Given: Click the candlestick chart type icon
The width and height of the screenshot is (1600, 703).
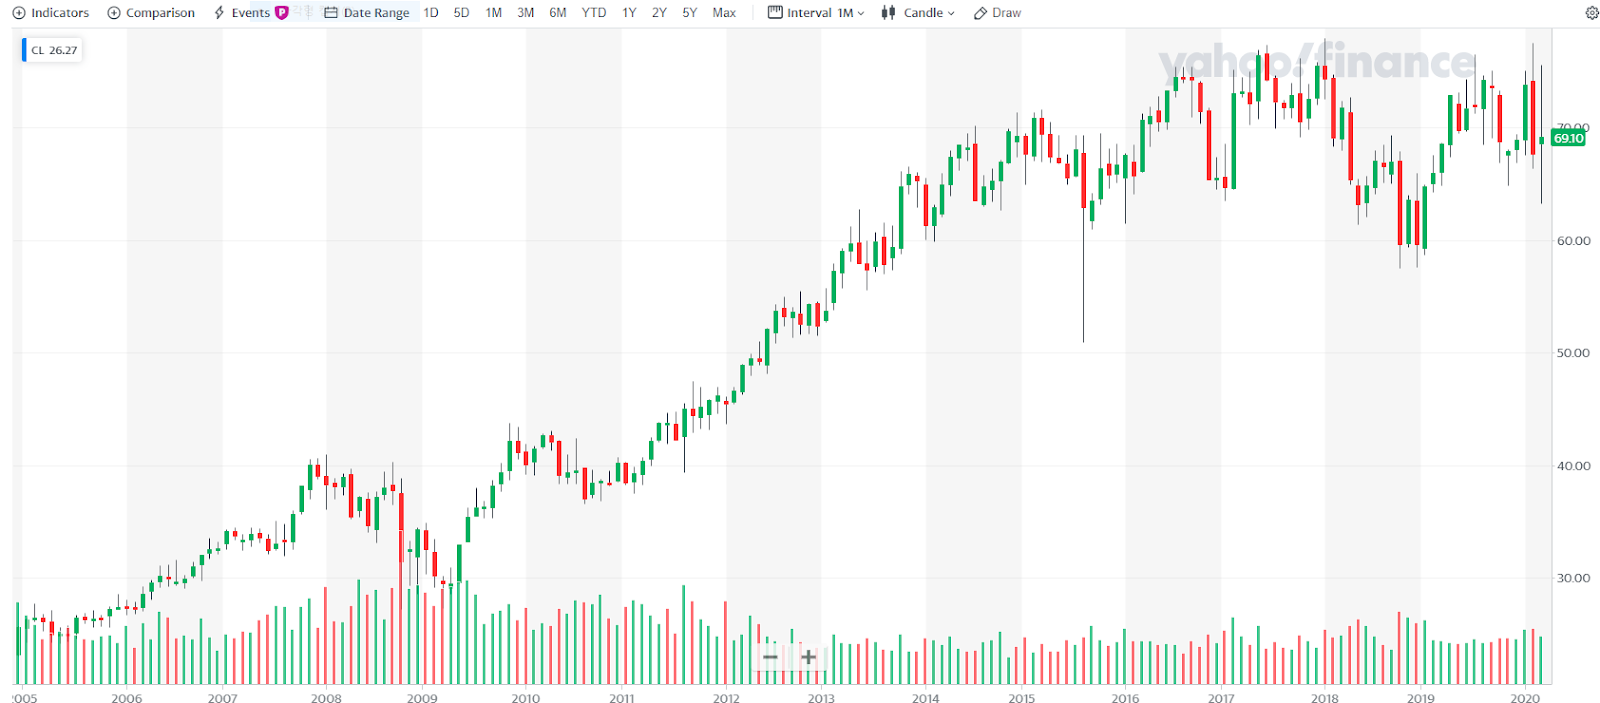Looking at the screenshot, I should coord(888,13).
